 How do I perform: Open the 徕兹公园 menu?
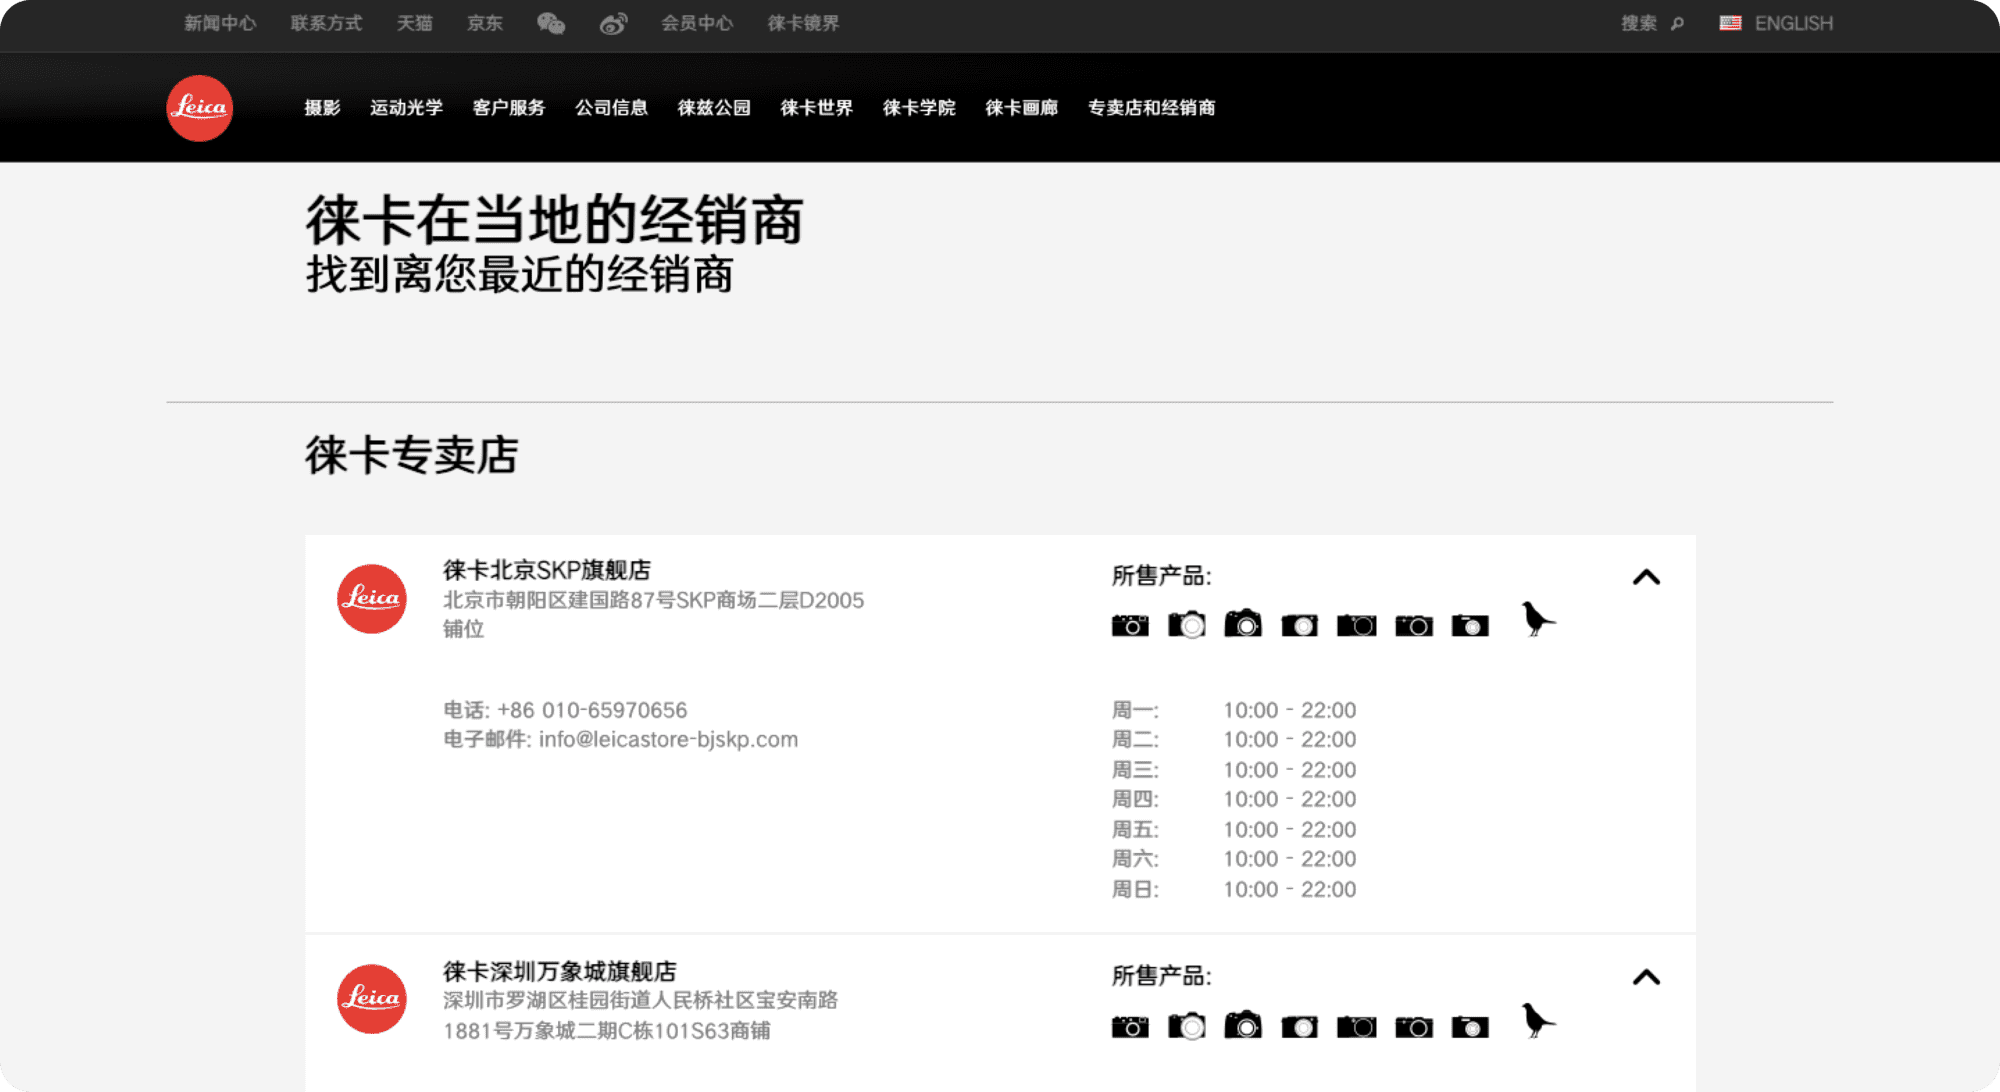tap(714, 108)
